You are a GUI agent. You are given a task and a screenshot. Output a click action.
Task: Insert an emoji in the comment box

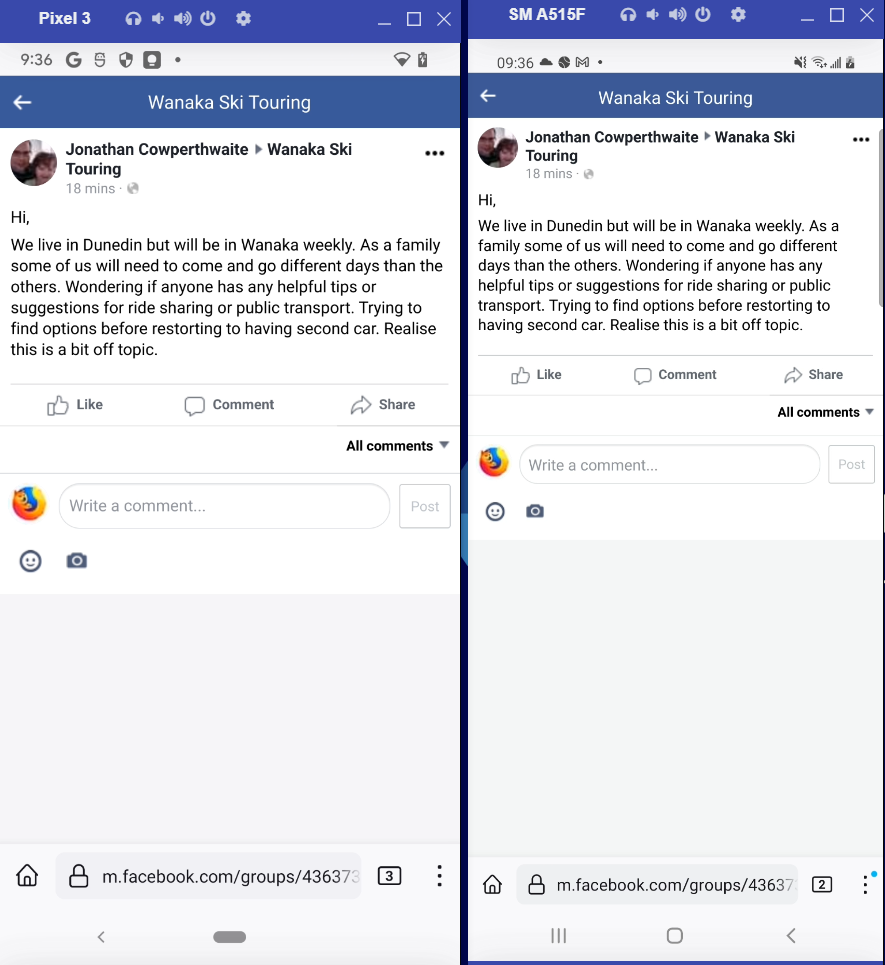point(30,561)
